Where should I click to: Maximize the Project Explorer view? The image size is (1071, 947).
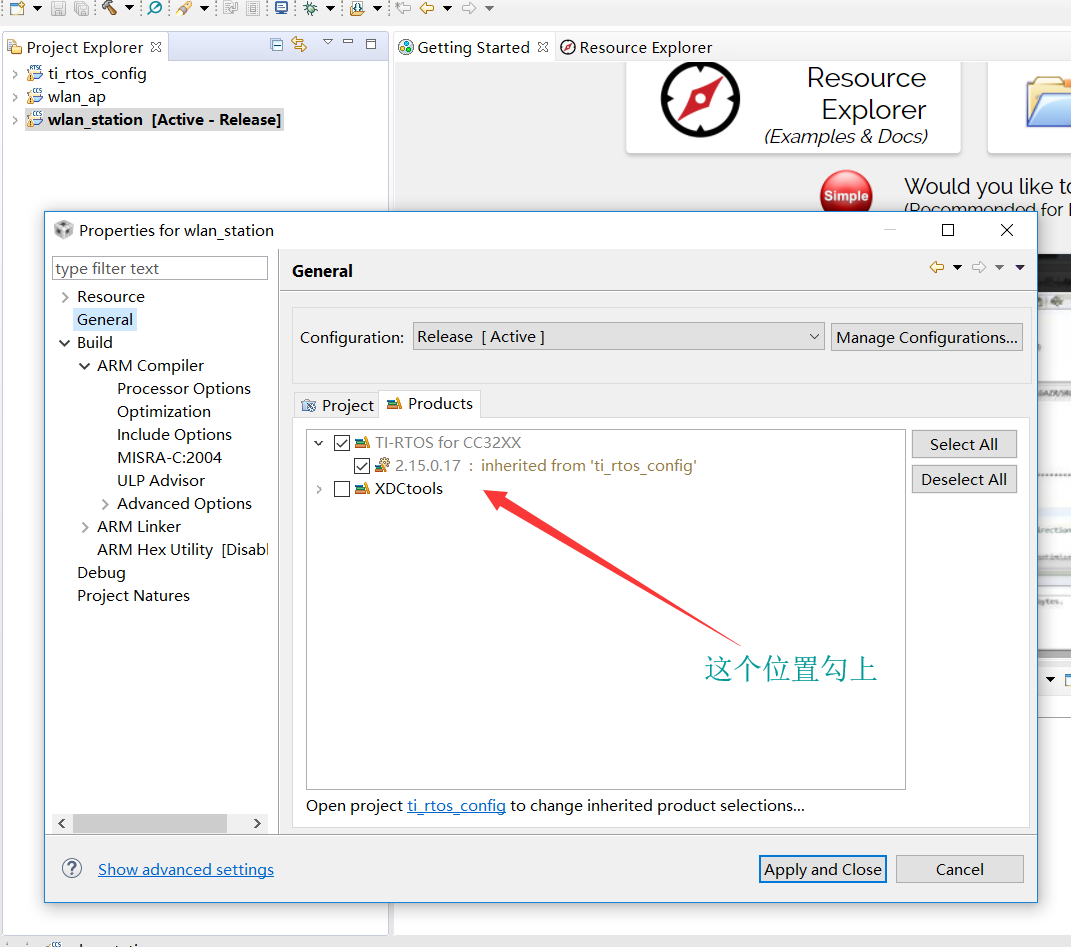[x=371, y=44]
